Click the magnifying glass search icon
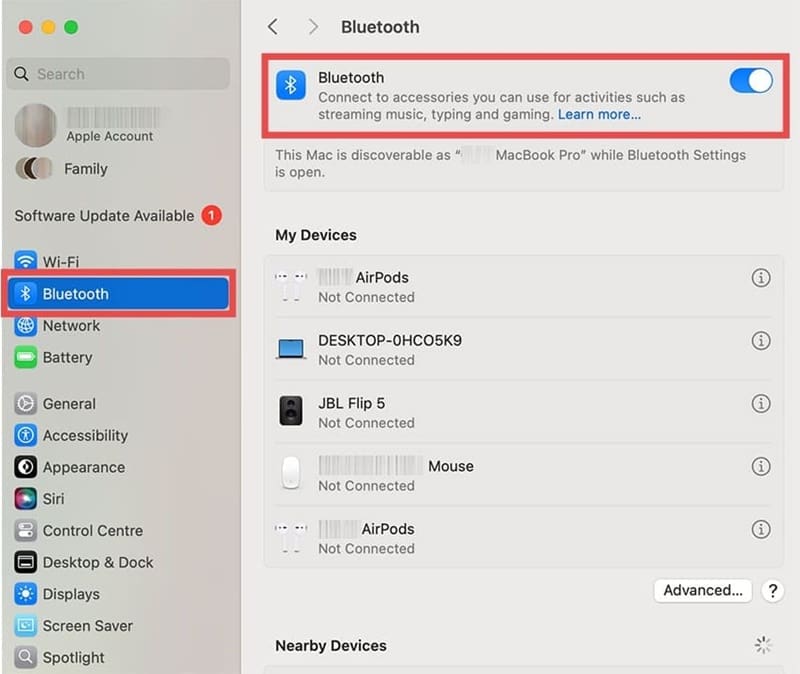This screenshot has height=674, width=800. 21,74
